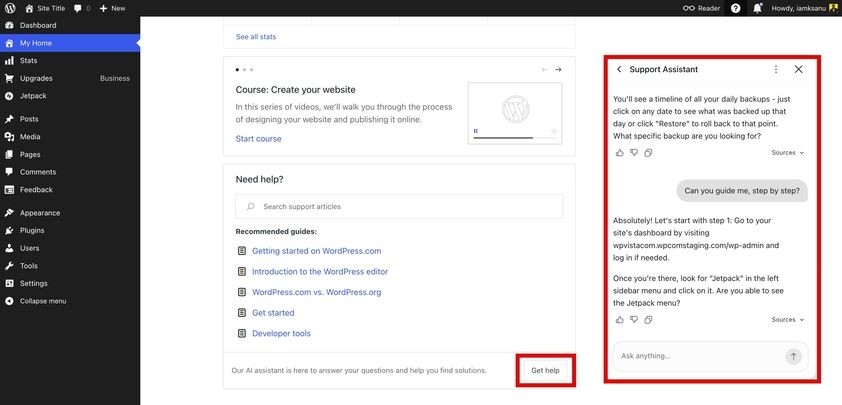Click the See all stats link
The image size is (842, 405).
(x=256, y=37)
